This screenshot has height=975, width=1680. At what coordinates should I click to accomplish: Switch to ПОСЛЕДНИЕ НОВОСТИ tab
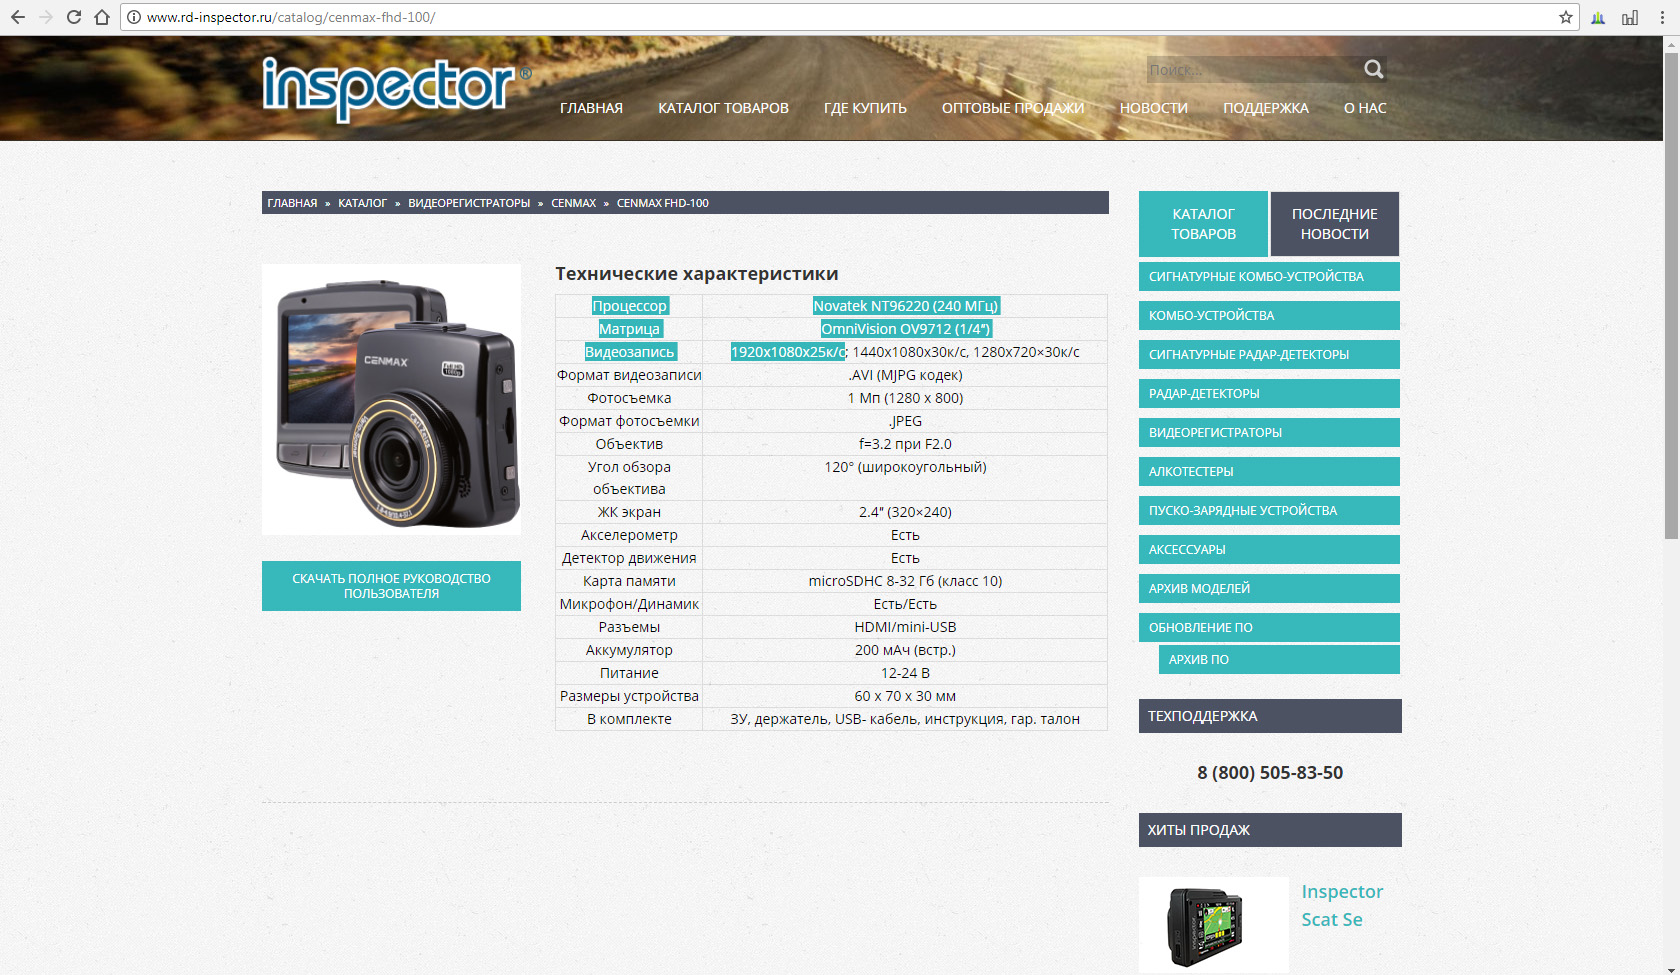(x=1334, y=224)
